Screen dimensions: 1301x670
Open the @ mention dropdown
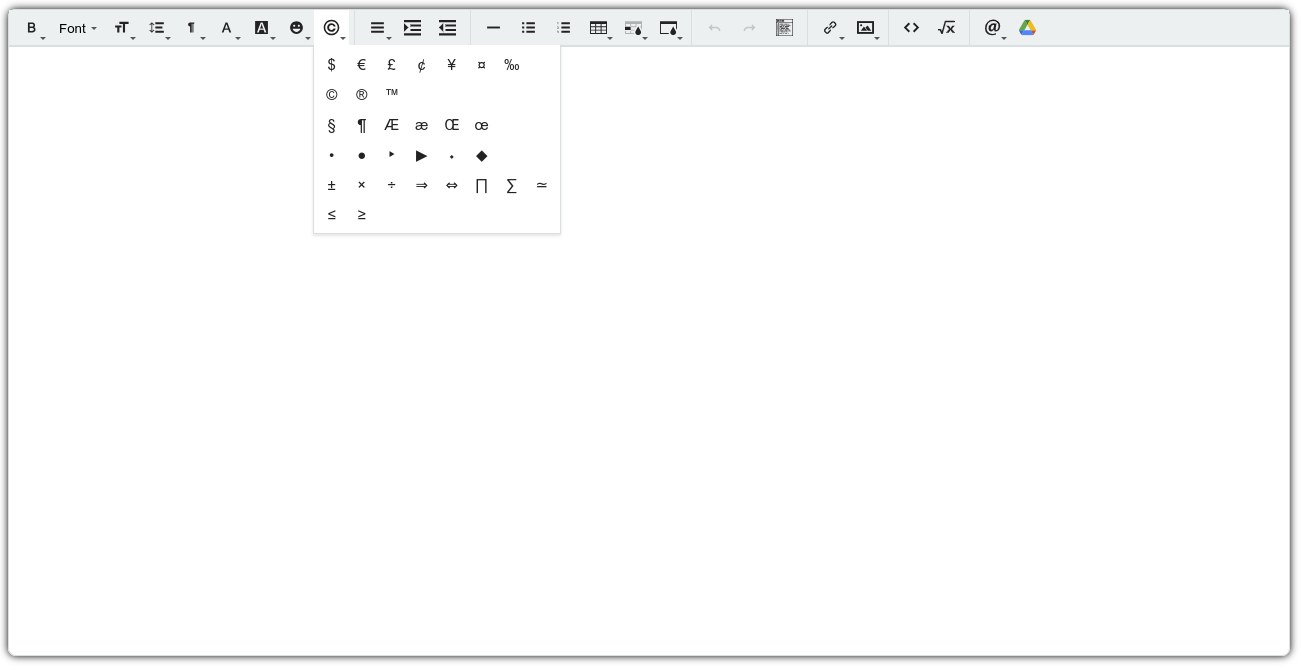(x=993, y=28)
